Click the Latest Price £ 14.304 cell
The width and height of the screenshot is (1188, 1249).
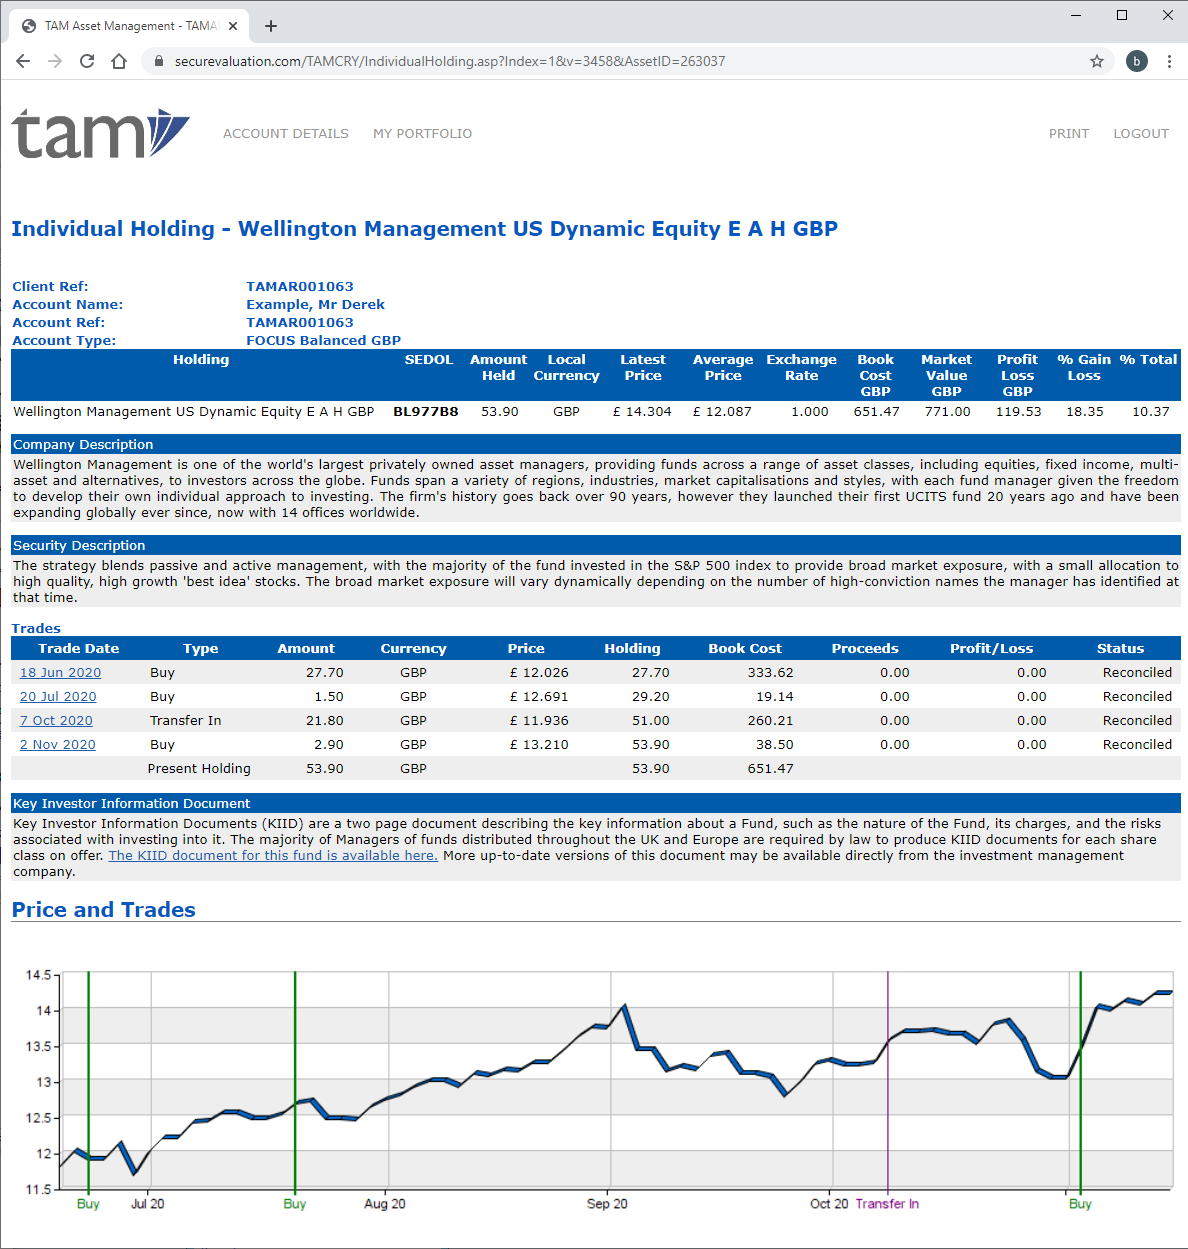(x=642, y=412)
